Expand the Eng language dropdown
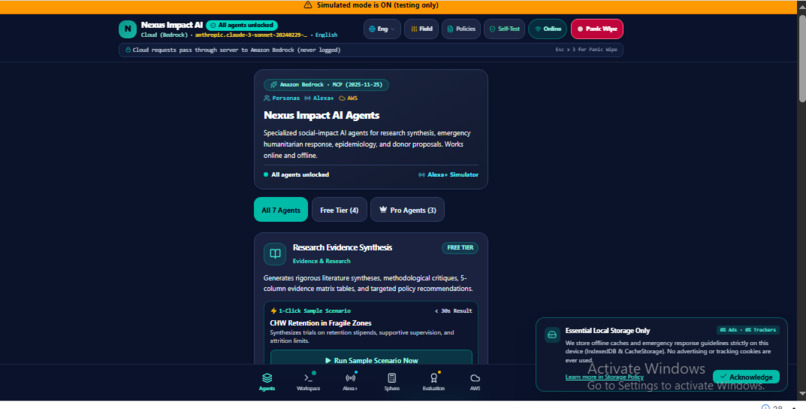Screen dimensions: 806x409 (382, 29)
